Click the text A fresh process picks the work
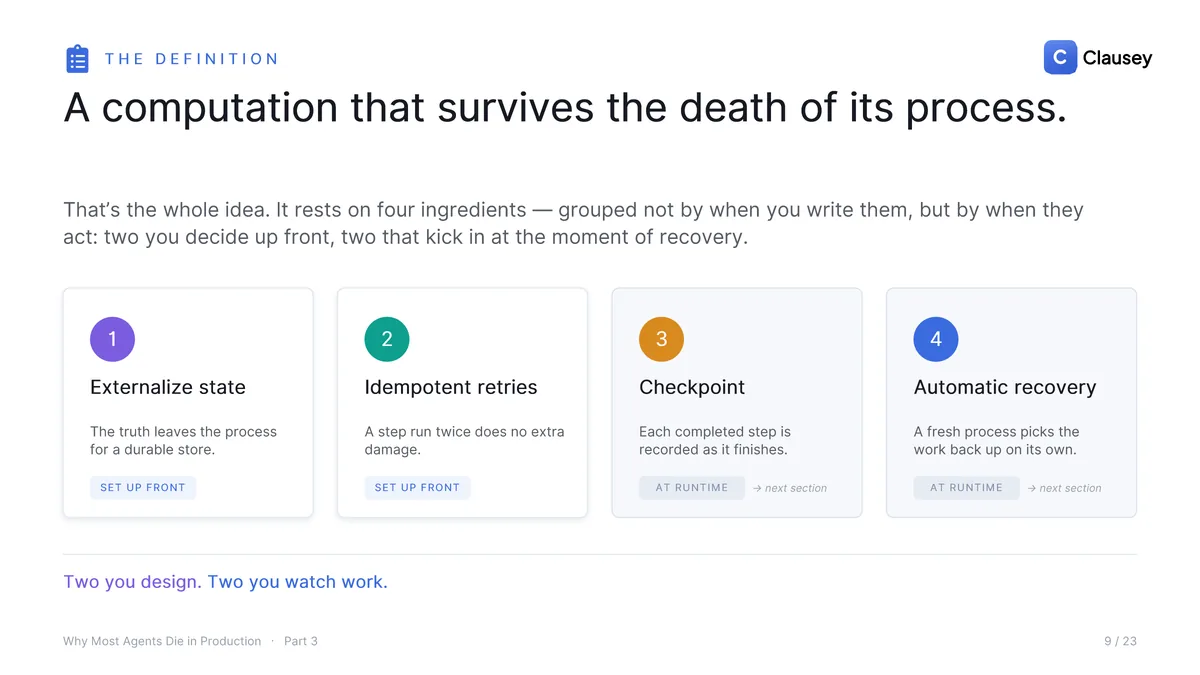This screenshot has width=1200, height=675. click(x=997, y=441)
